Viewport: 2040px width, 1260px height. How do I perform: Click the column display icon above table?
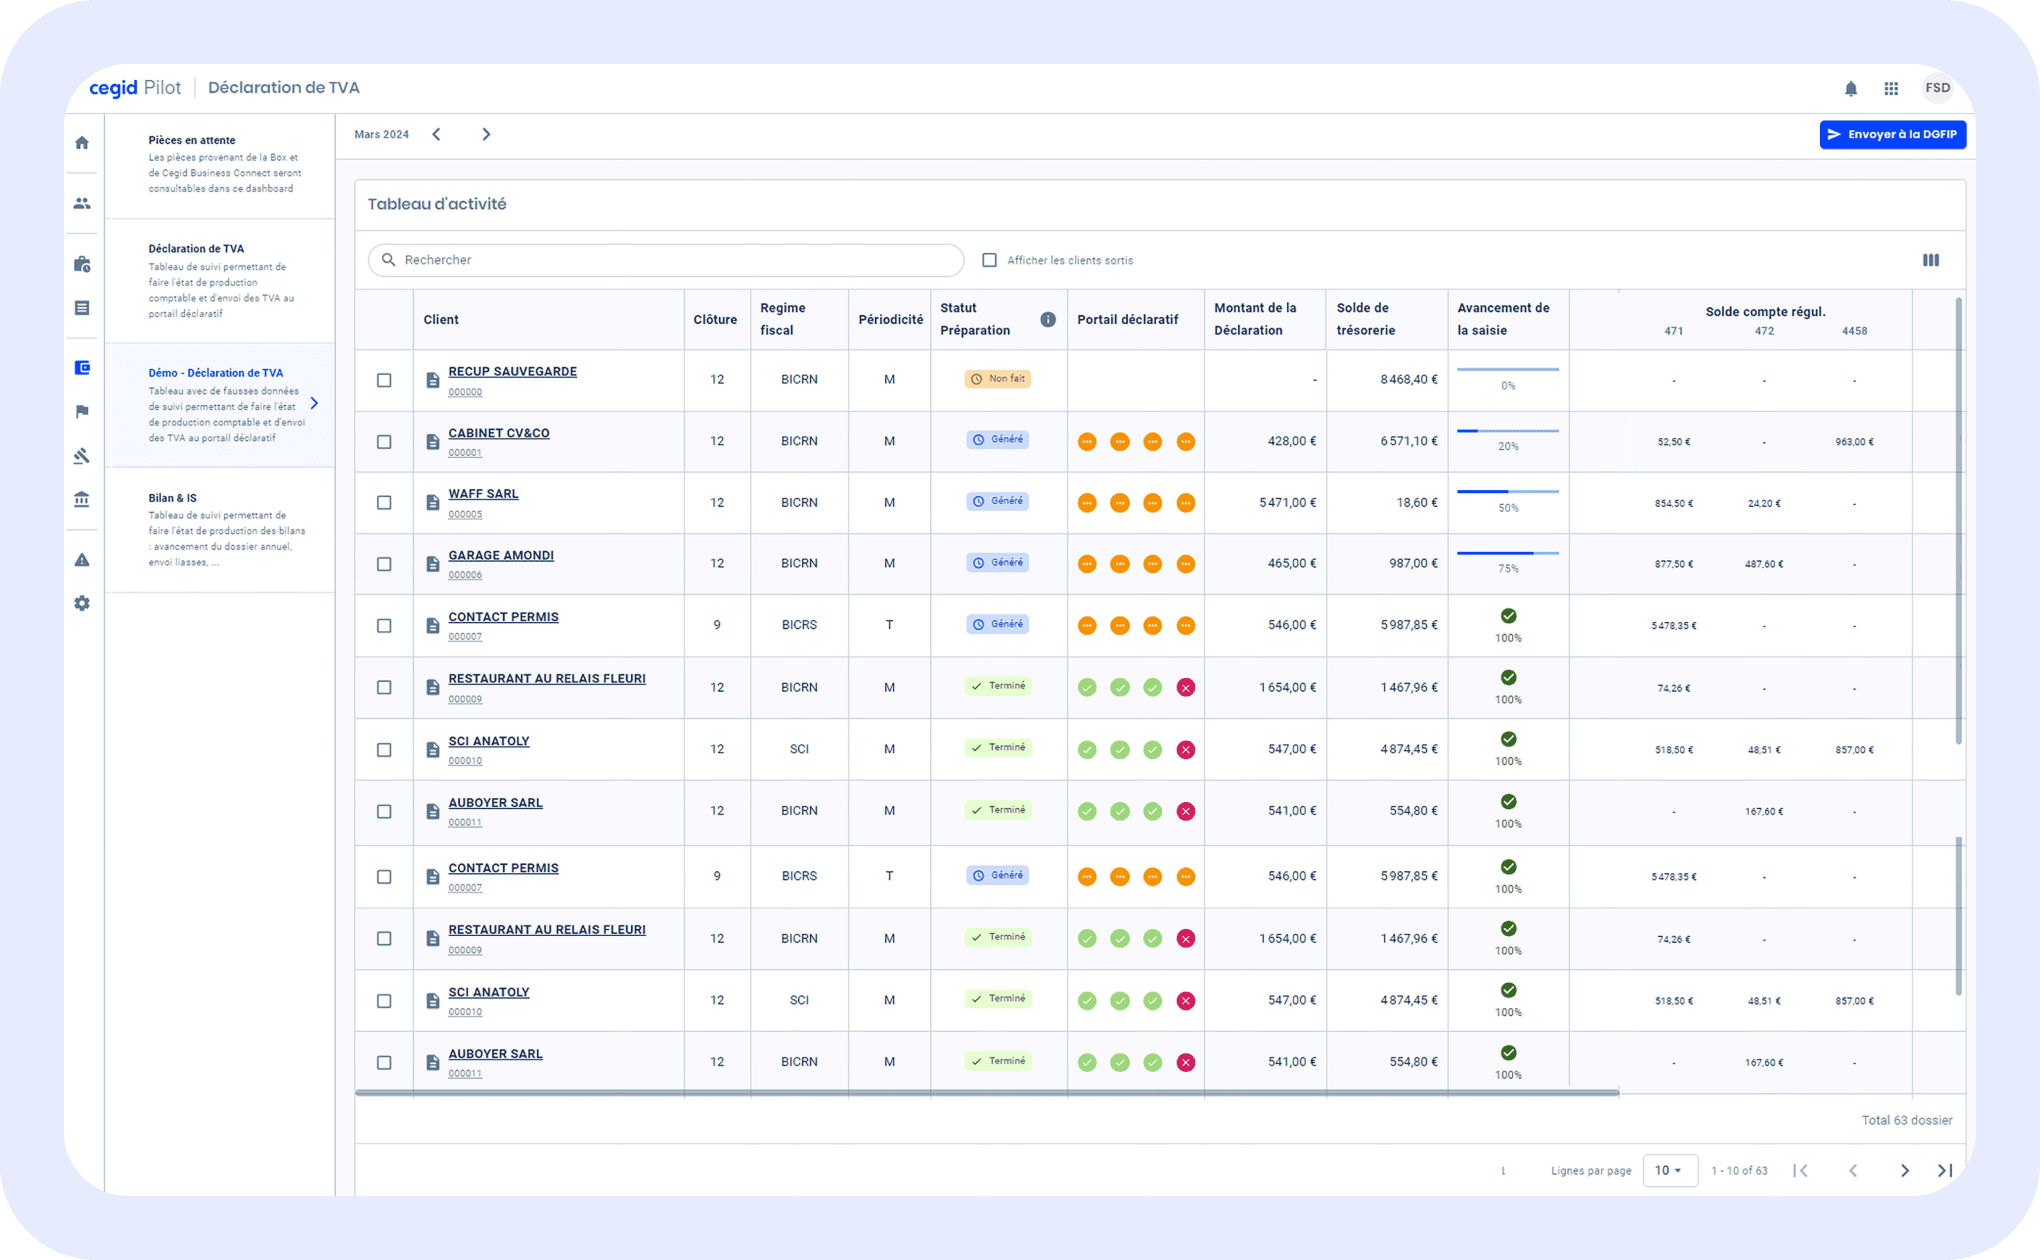click(1931, 260)
